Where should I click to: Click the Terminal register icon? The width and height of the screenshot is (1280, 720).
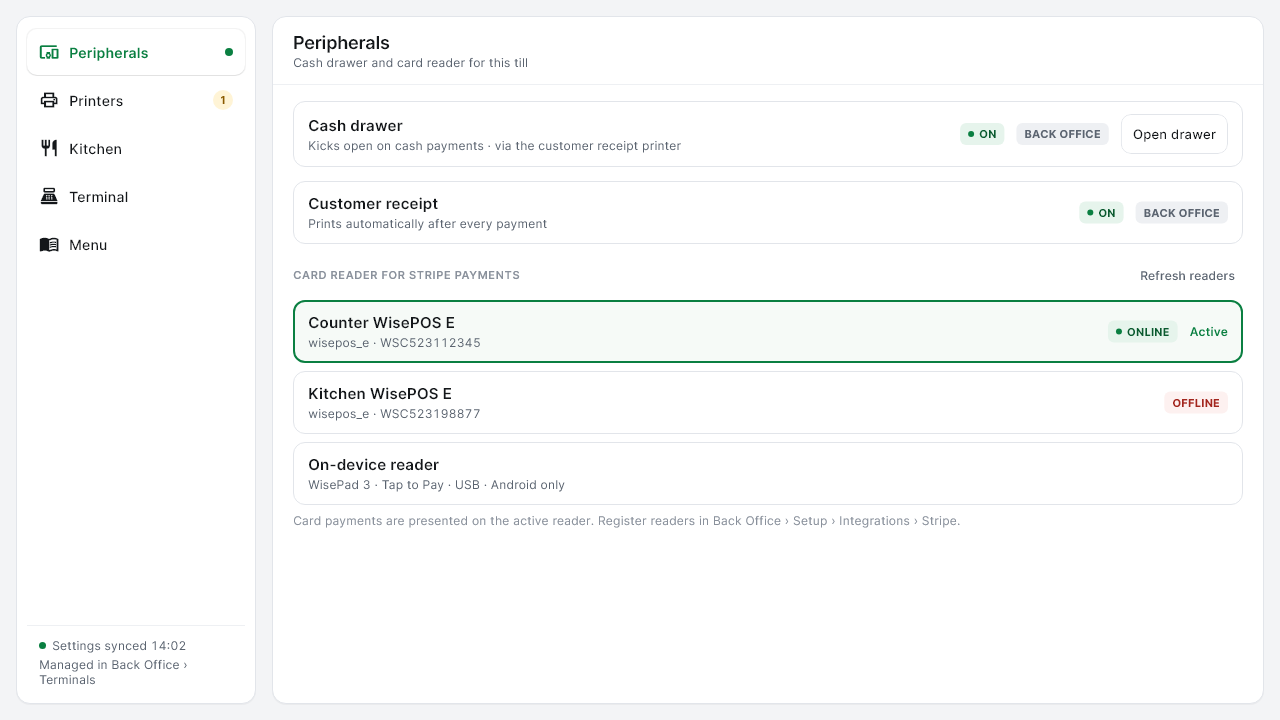pyautogui.click(x=49, y=197)
